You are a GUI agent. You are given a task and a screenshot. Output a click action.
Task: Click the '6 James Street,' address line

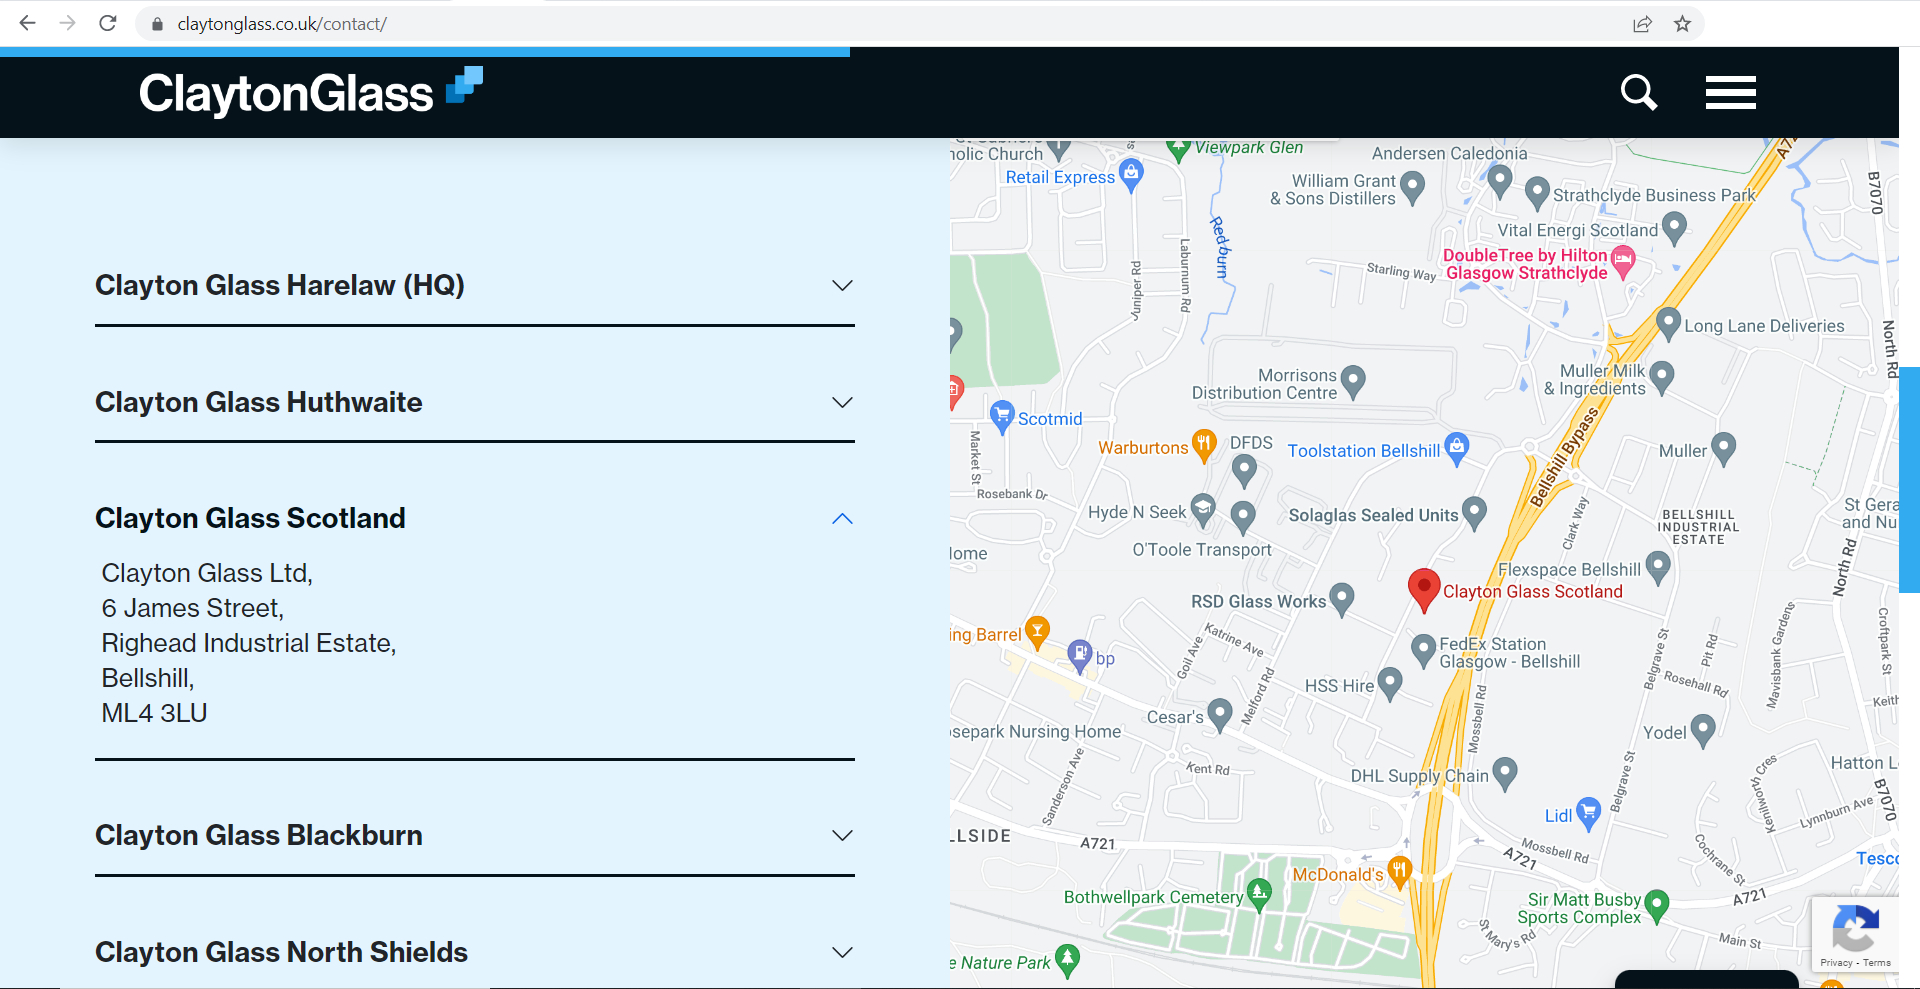193,608
